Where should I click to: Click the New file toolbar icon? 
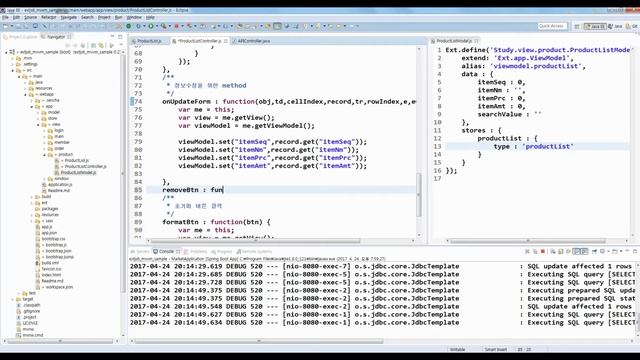(x=6, y=26)
